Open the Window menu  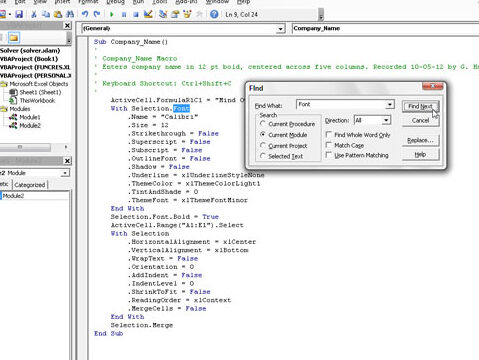pyautogui.click(x=217, y=2)
